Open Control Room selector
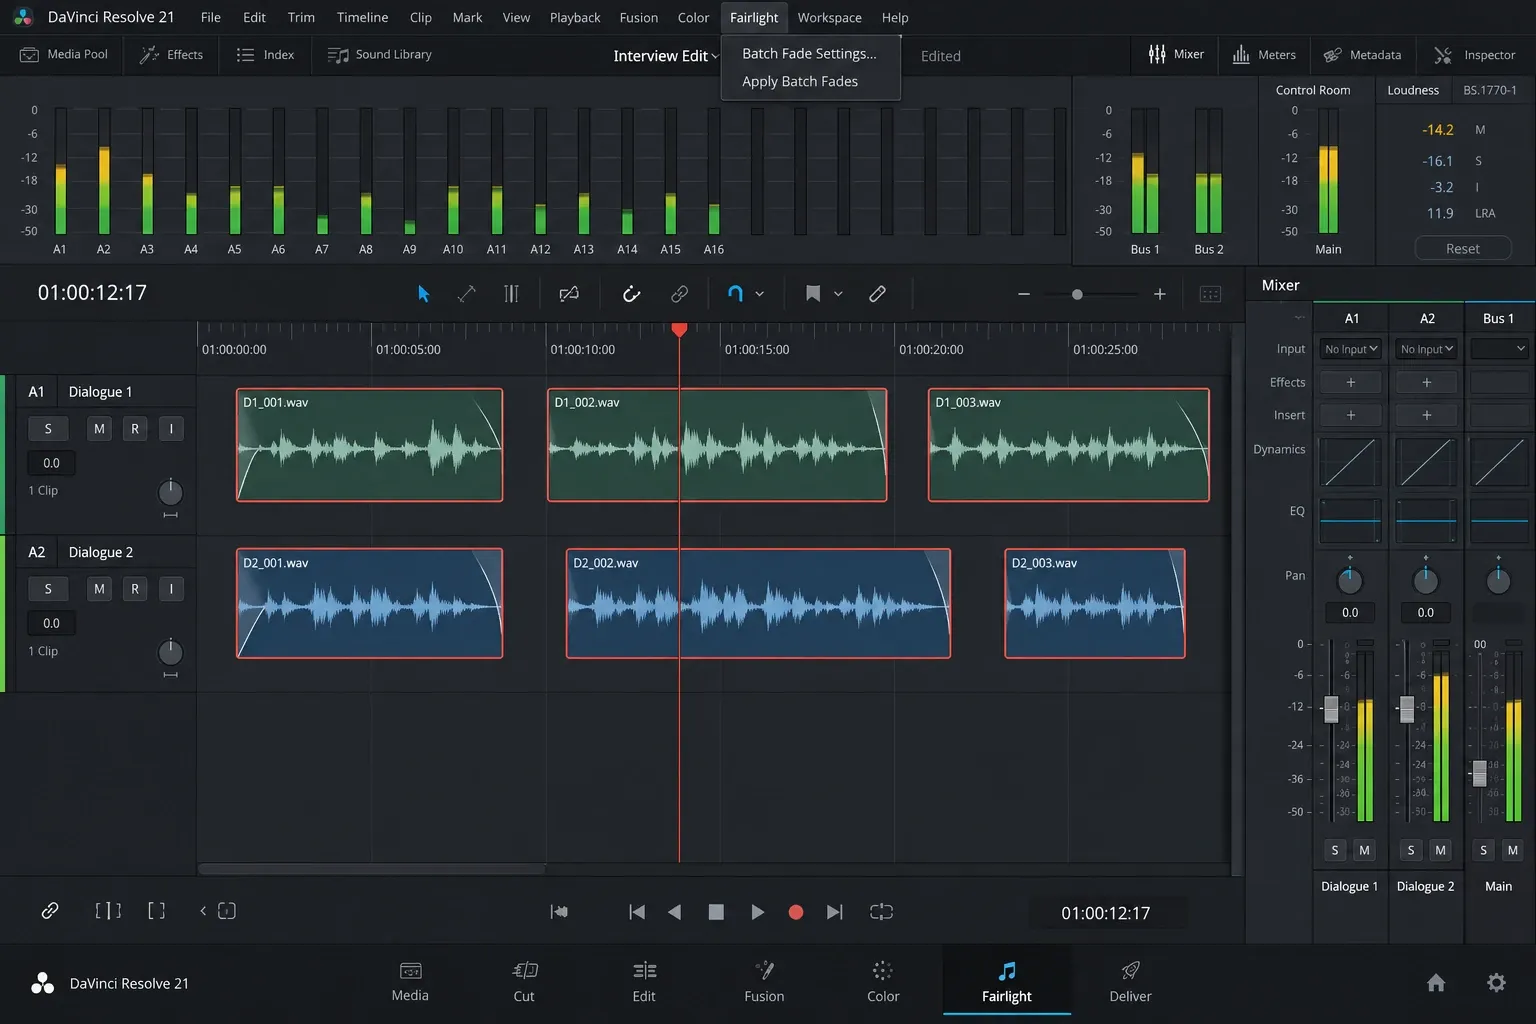The width and height of the screenshot is (1536, 1024). [1313, 90]
